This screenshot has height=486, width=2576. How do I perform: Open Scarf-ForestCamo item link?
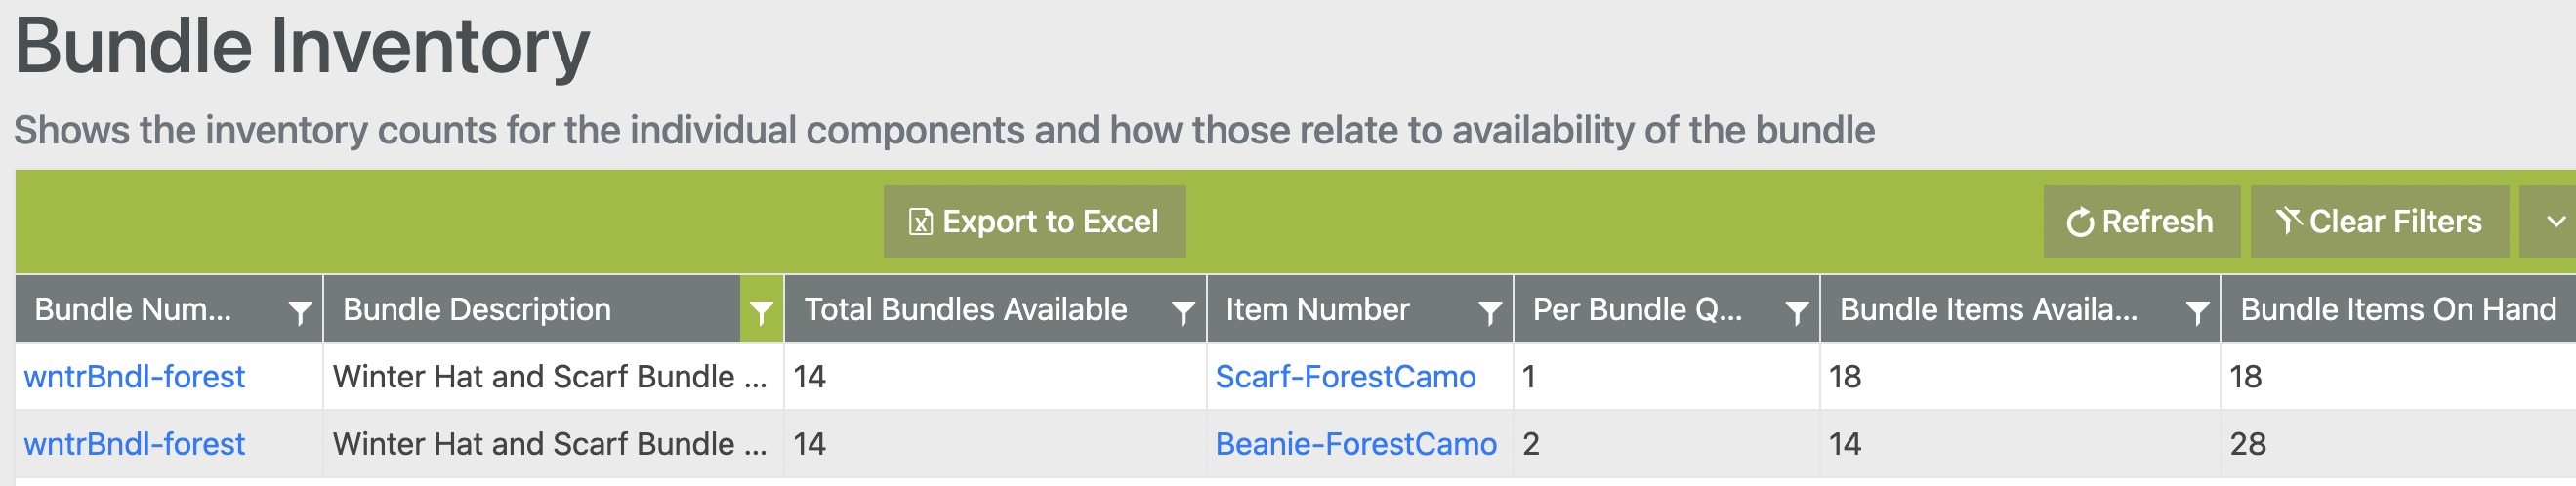click(x=1345, y=377)
